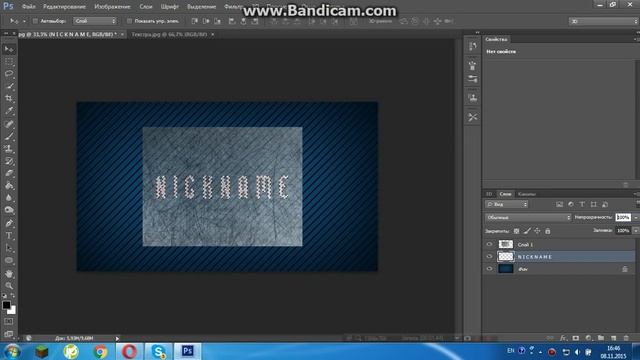Open the Обычные blend mode dropdown
The width and height of the screenshot is (640, 360).
tap(528, 218)
